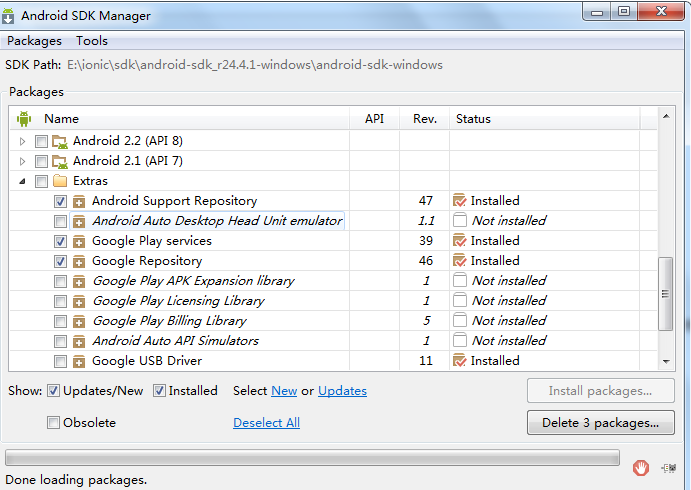Click the Android Support Repository package icon
Viewport: 691px width, 490px height.
pos(79,201)
